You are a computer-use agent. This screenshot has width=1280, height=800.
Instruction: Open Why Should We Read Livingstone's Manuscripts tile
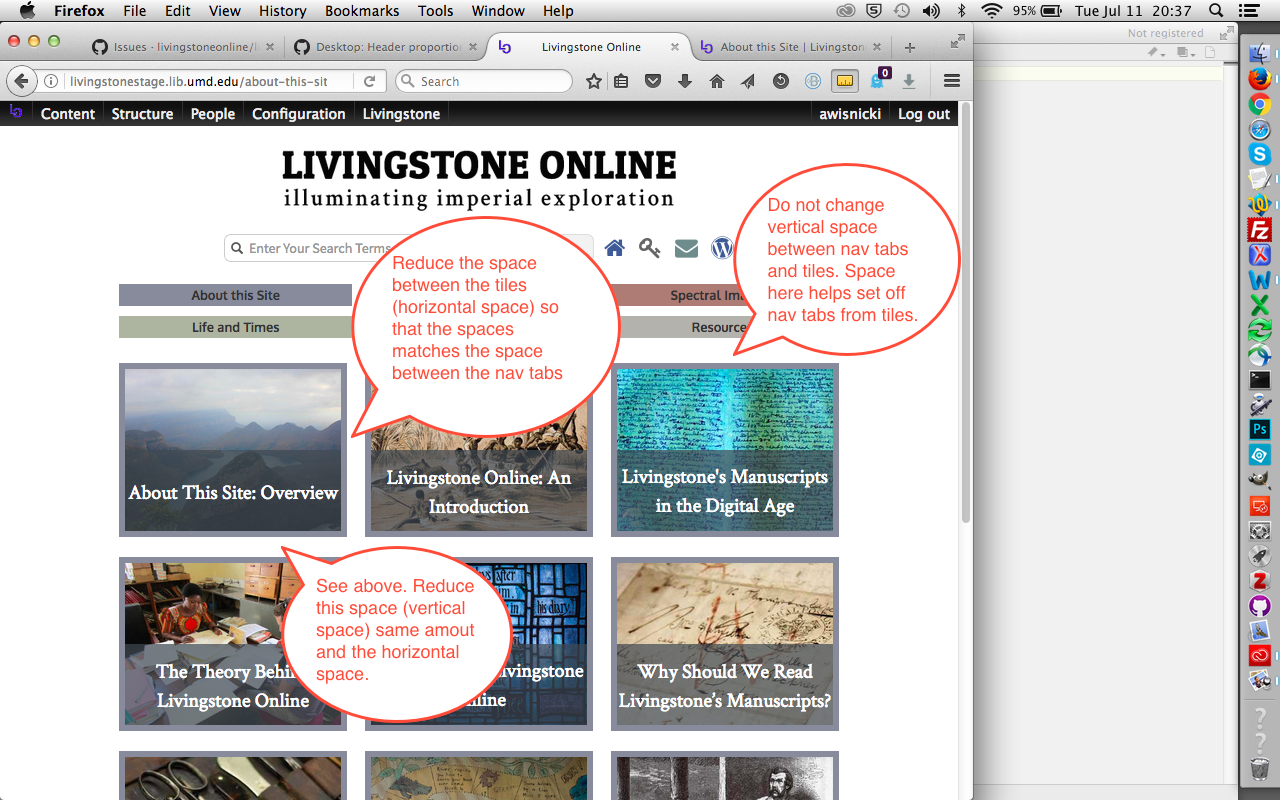pos(725,644)
